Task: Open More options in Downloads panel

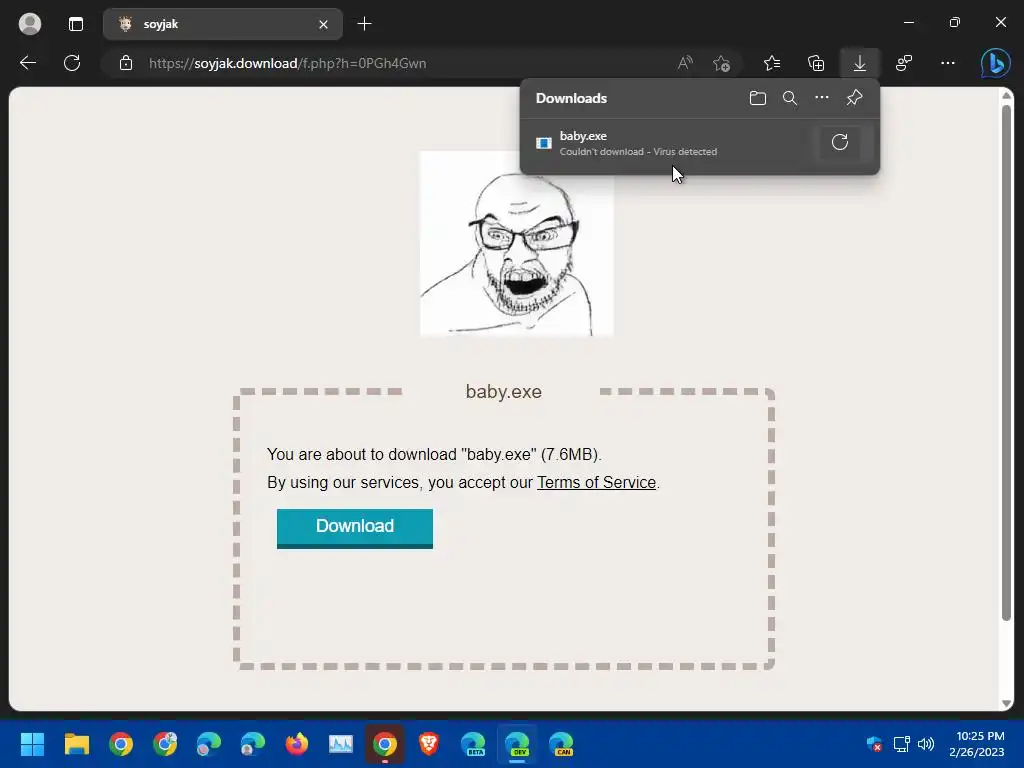Action: coord(822,98)
